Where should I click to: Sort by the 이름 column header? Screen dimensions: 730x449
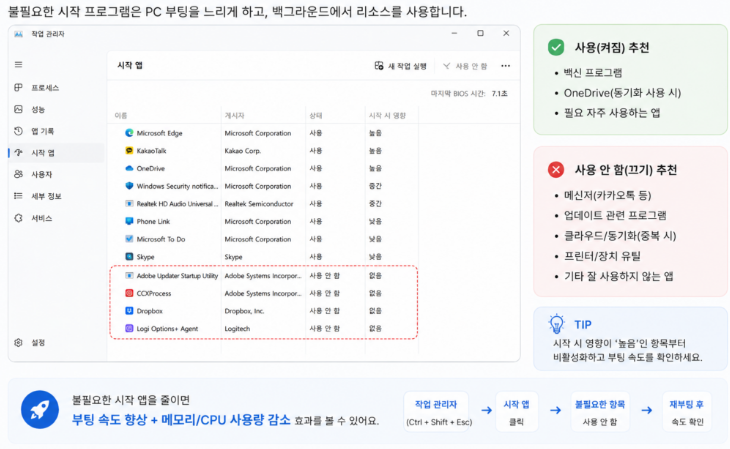(x=121, y=115)
